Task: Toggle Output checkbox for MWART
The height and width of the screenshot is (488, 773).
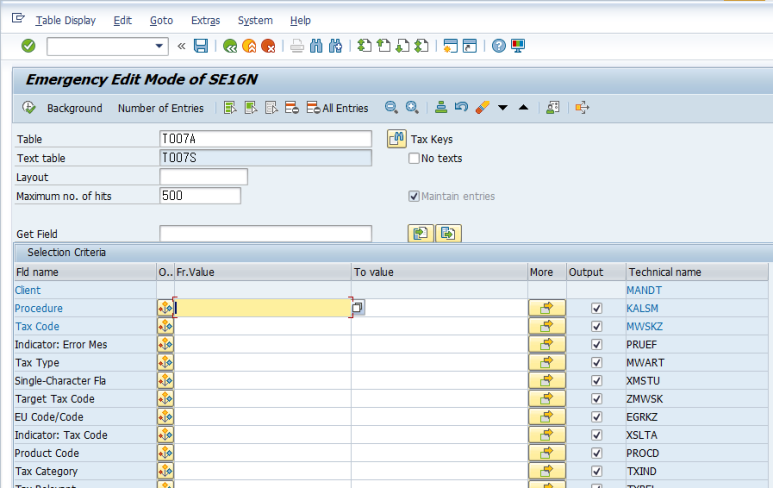Action: (597, 363)
